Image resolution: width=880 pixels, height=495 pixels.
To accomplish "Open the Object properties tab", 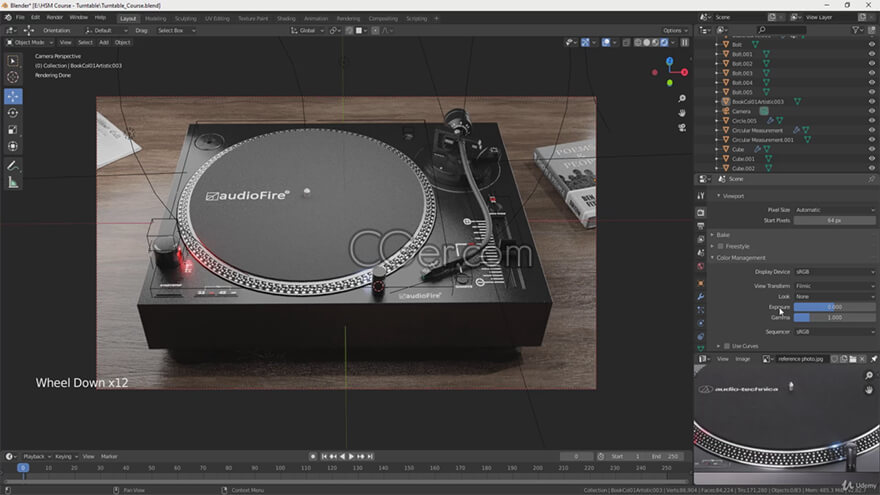I will click(700, 283).
